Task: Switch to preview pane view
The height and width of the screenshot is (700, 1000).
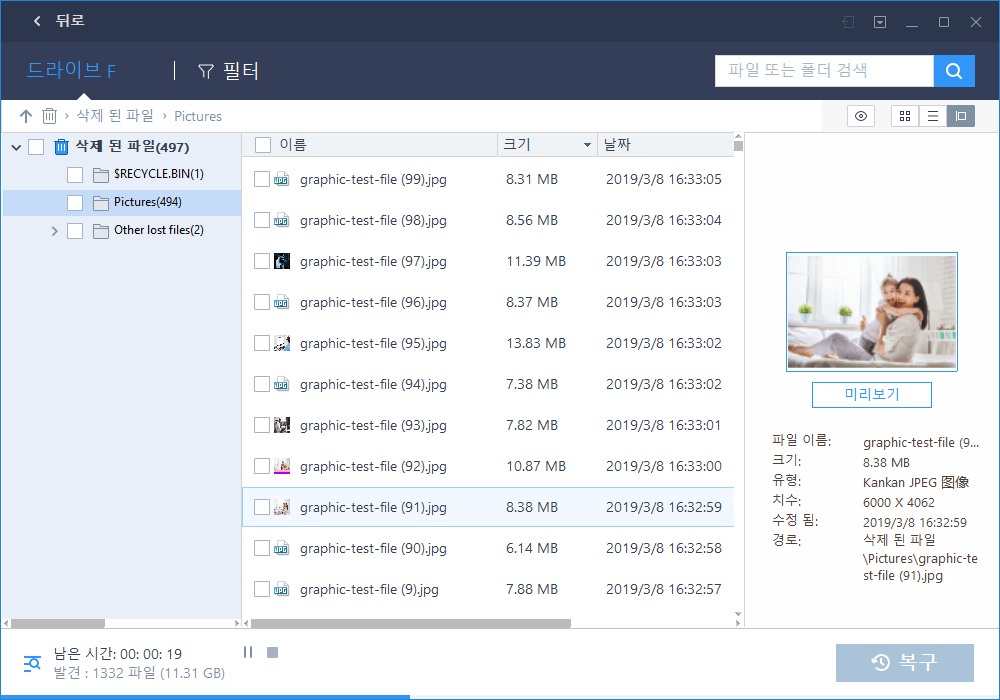Action: [960, 116]
